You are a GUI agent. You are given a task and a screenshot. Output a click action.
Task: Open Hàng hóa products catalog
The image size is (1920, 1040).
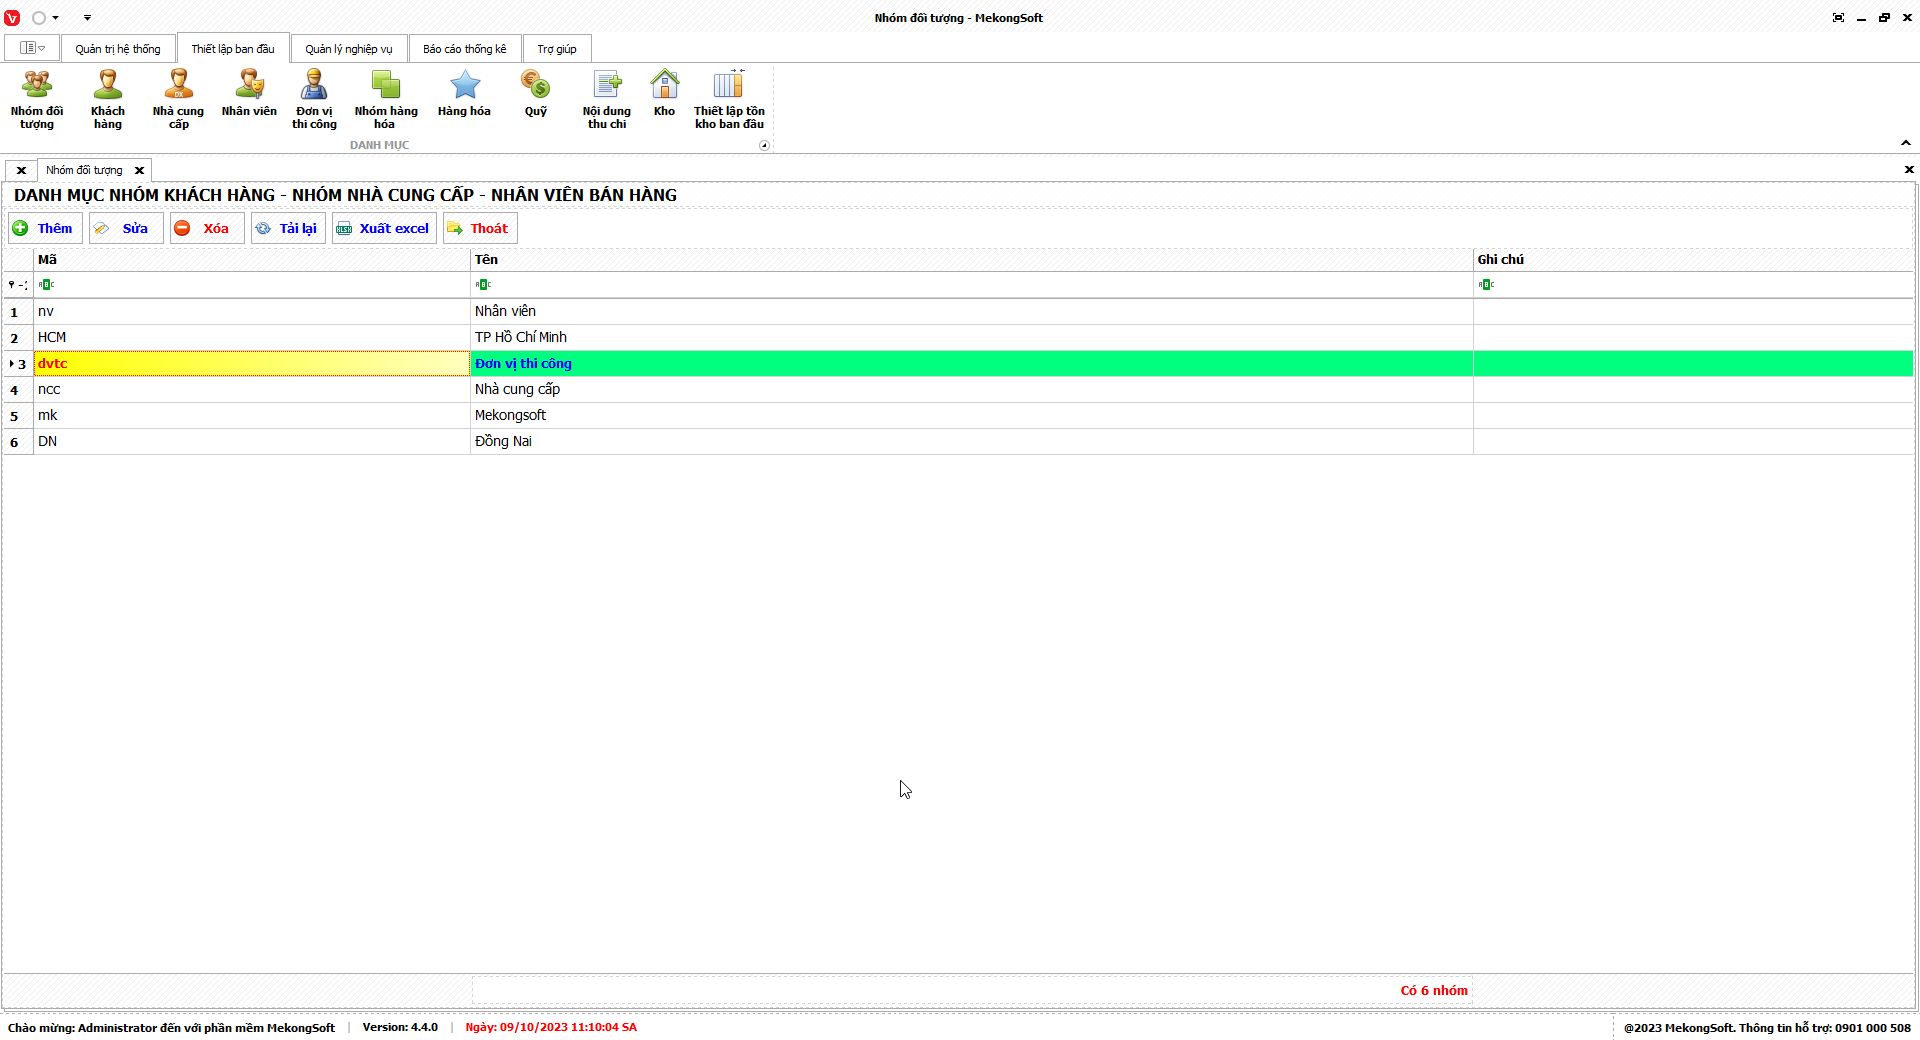click(464, 94)
